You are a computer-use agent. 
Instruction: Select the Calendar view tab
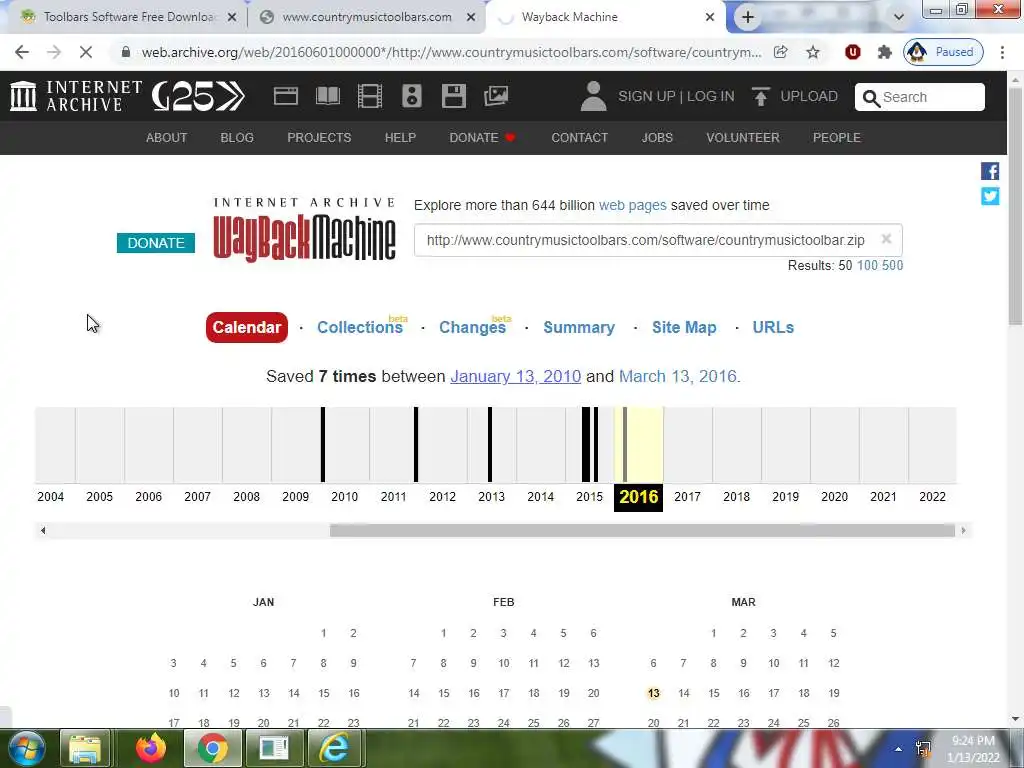pos(247,327)
